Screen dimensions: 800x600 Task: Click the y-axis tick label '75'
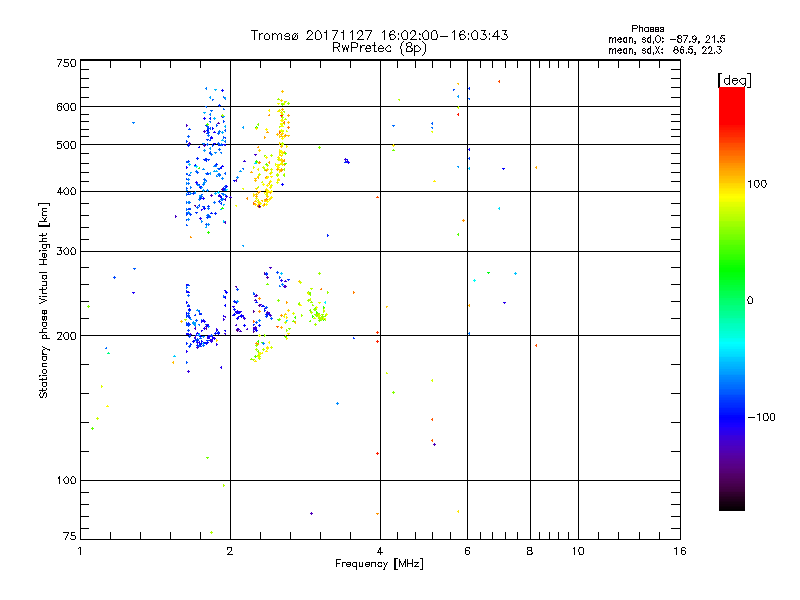(x=70, y=536)
